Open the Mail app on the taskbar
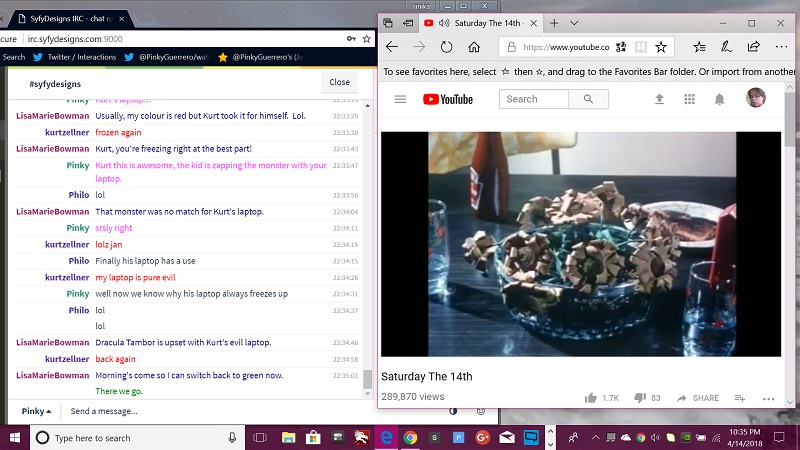The image size is (800, 450). (507, 438)
